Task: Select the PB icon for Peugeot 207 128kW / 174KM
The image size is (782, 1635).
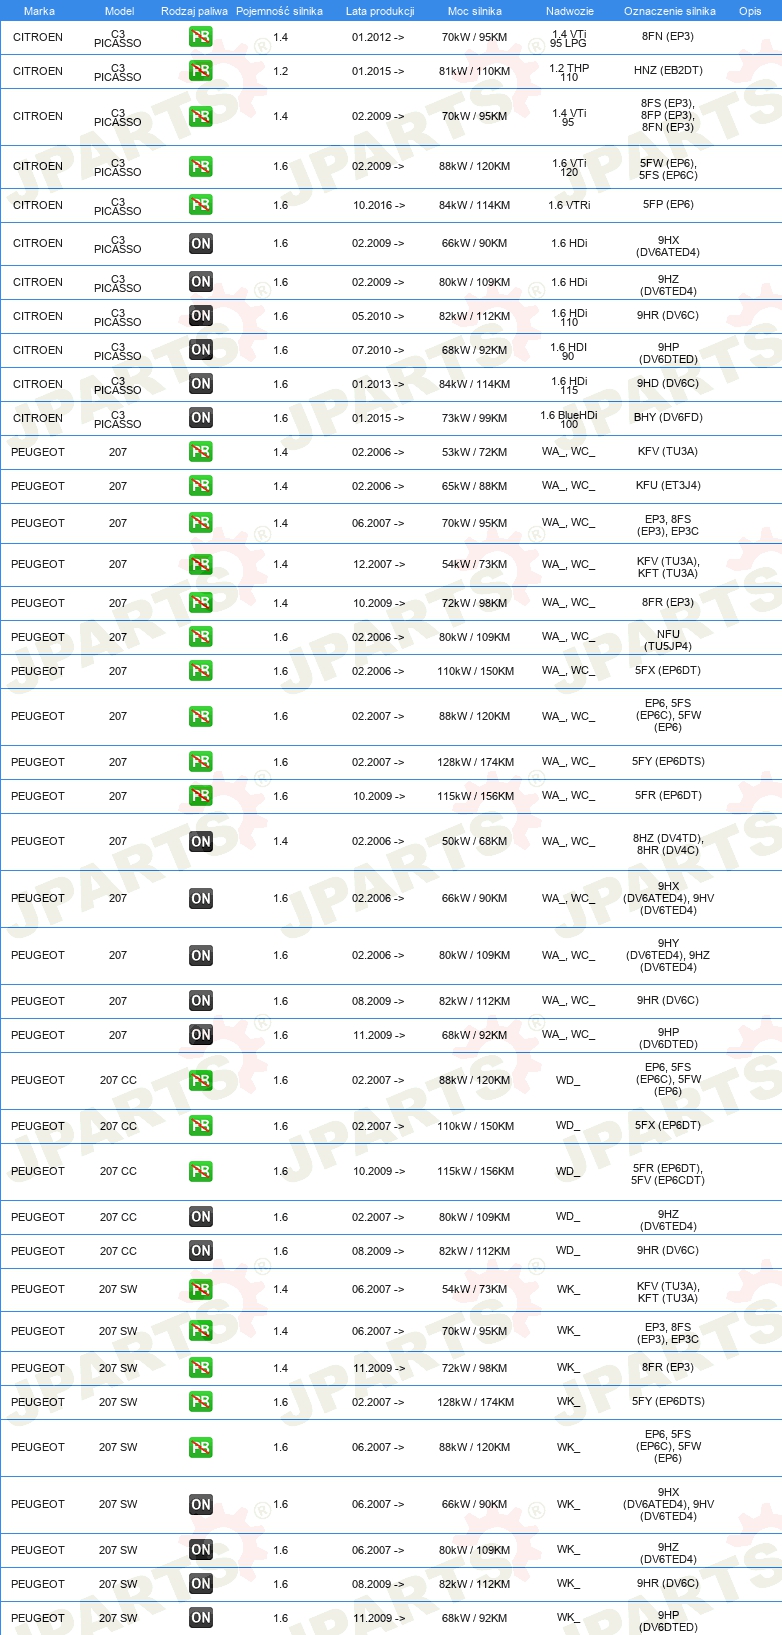Action: [x=200, y=762]
